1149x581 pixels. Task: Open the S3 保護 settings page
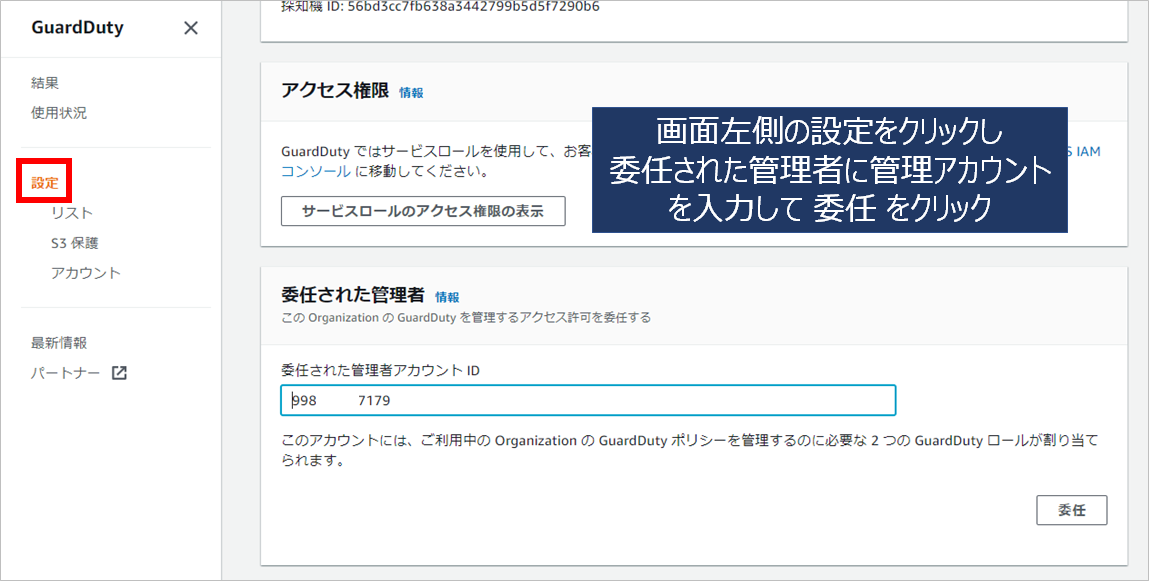tap(75, 243)
